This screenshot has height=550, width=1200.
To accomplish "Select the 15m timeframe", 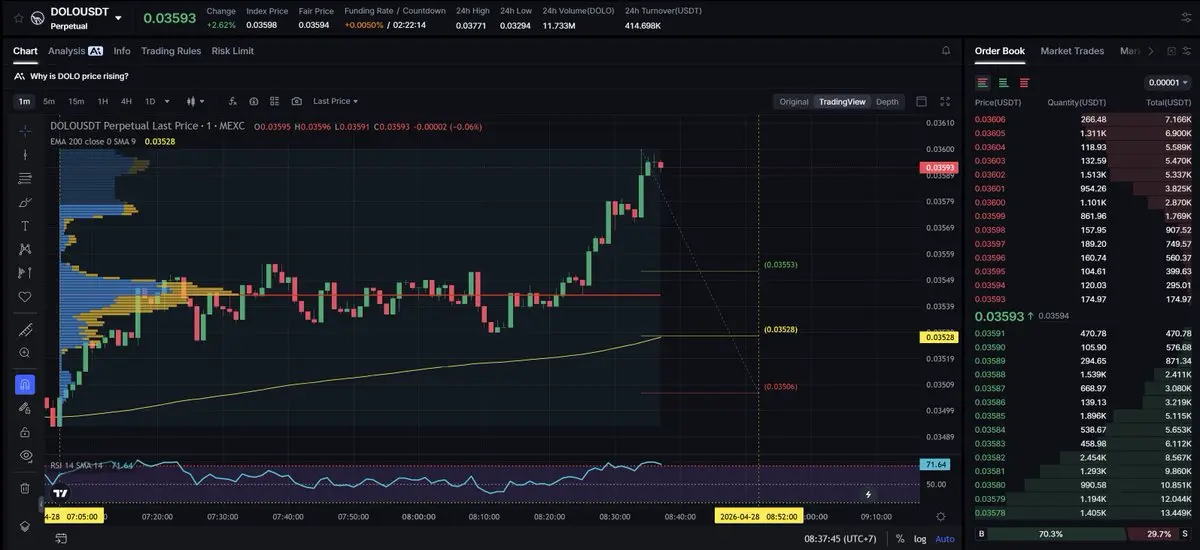I will (76, 101).
